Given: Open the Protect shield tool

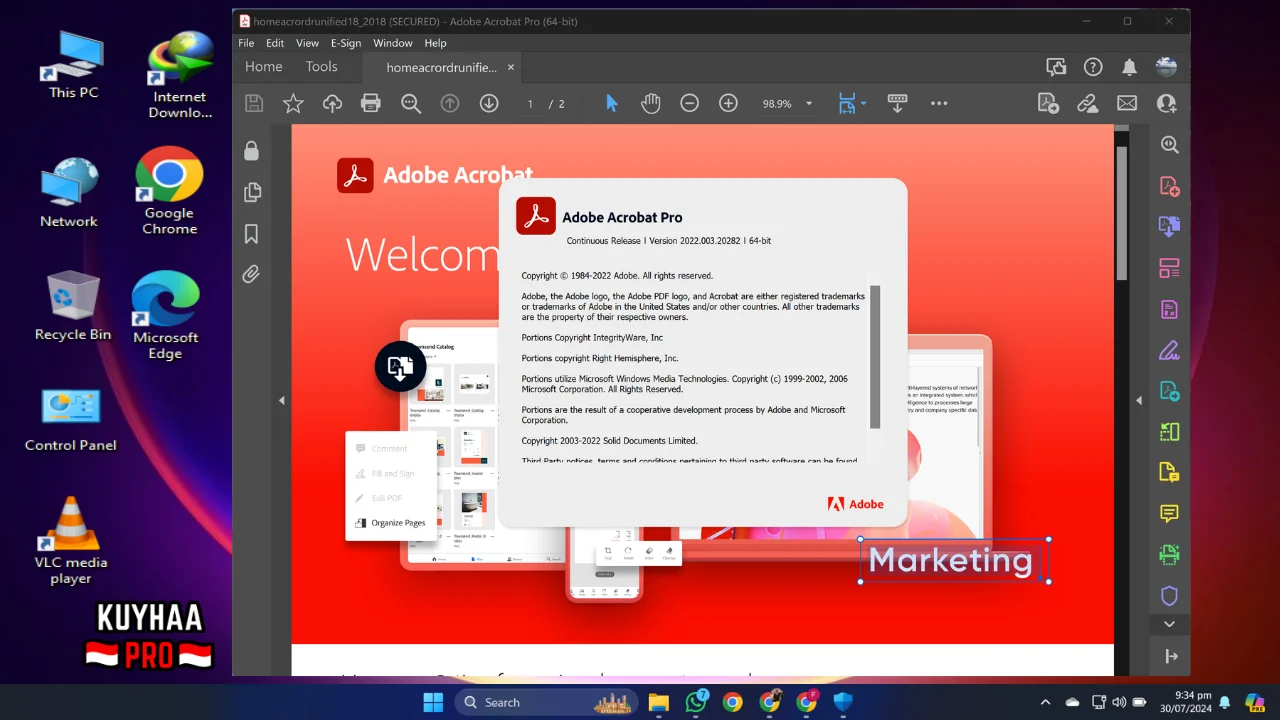Looking at the screenshot, I should click(1169, 596).
